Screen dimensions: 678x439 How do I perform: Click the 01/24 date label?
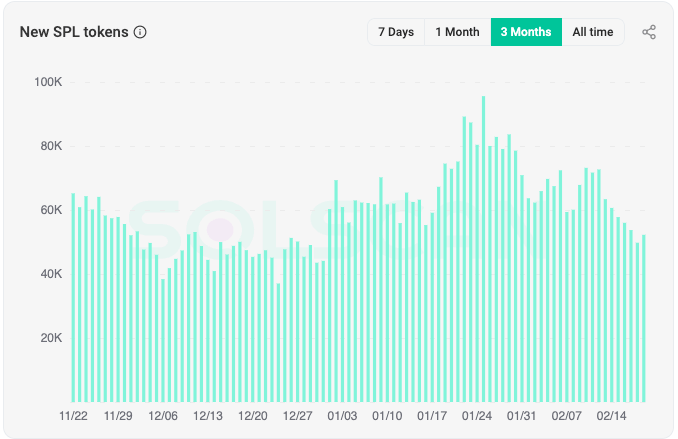tap(477, 416)
